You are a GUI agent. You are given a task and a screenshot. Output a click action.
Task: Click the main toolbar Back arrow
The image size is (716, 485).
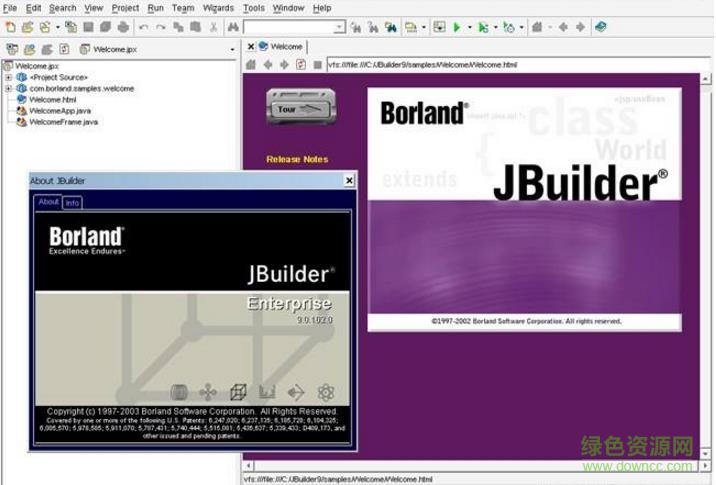(563, 27)
